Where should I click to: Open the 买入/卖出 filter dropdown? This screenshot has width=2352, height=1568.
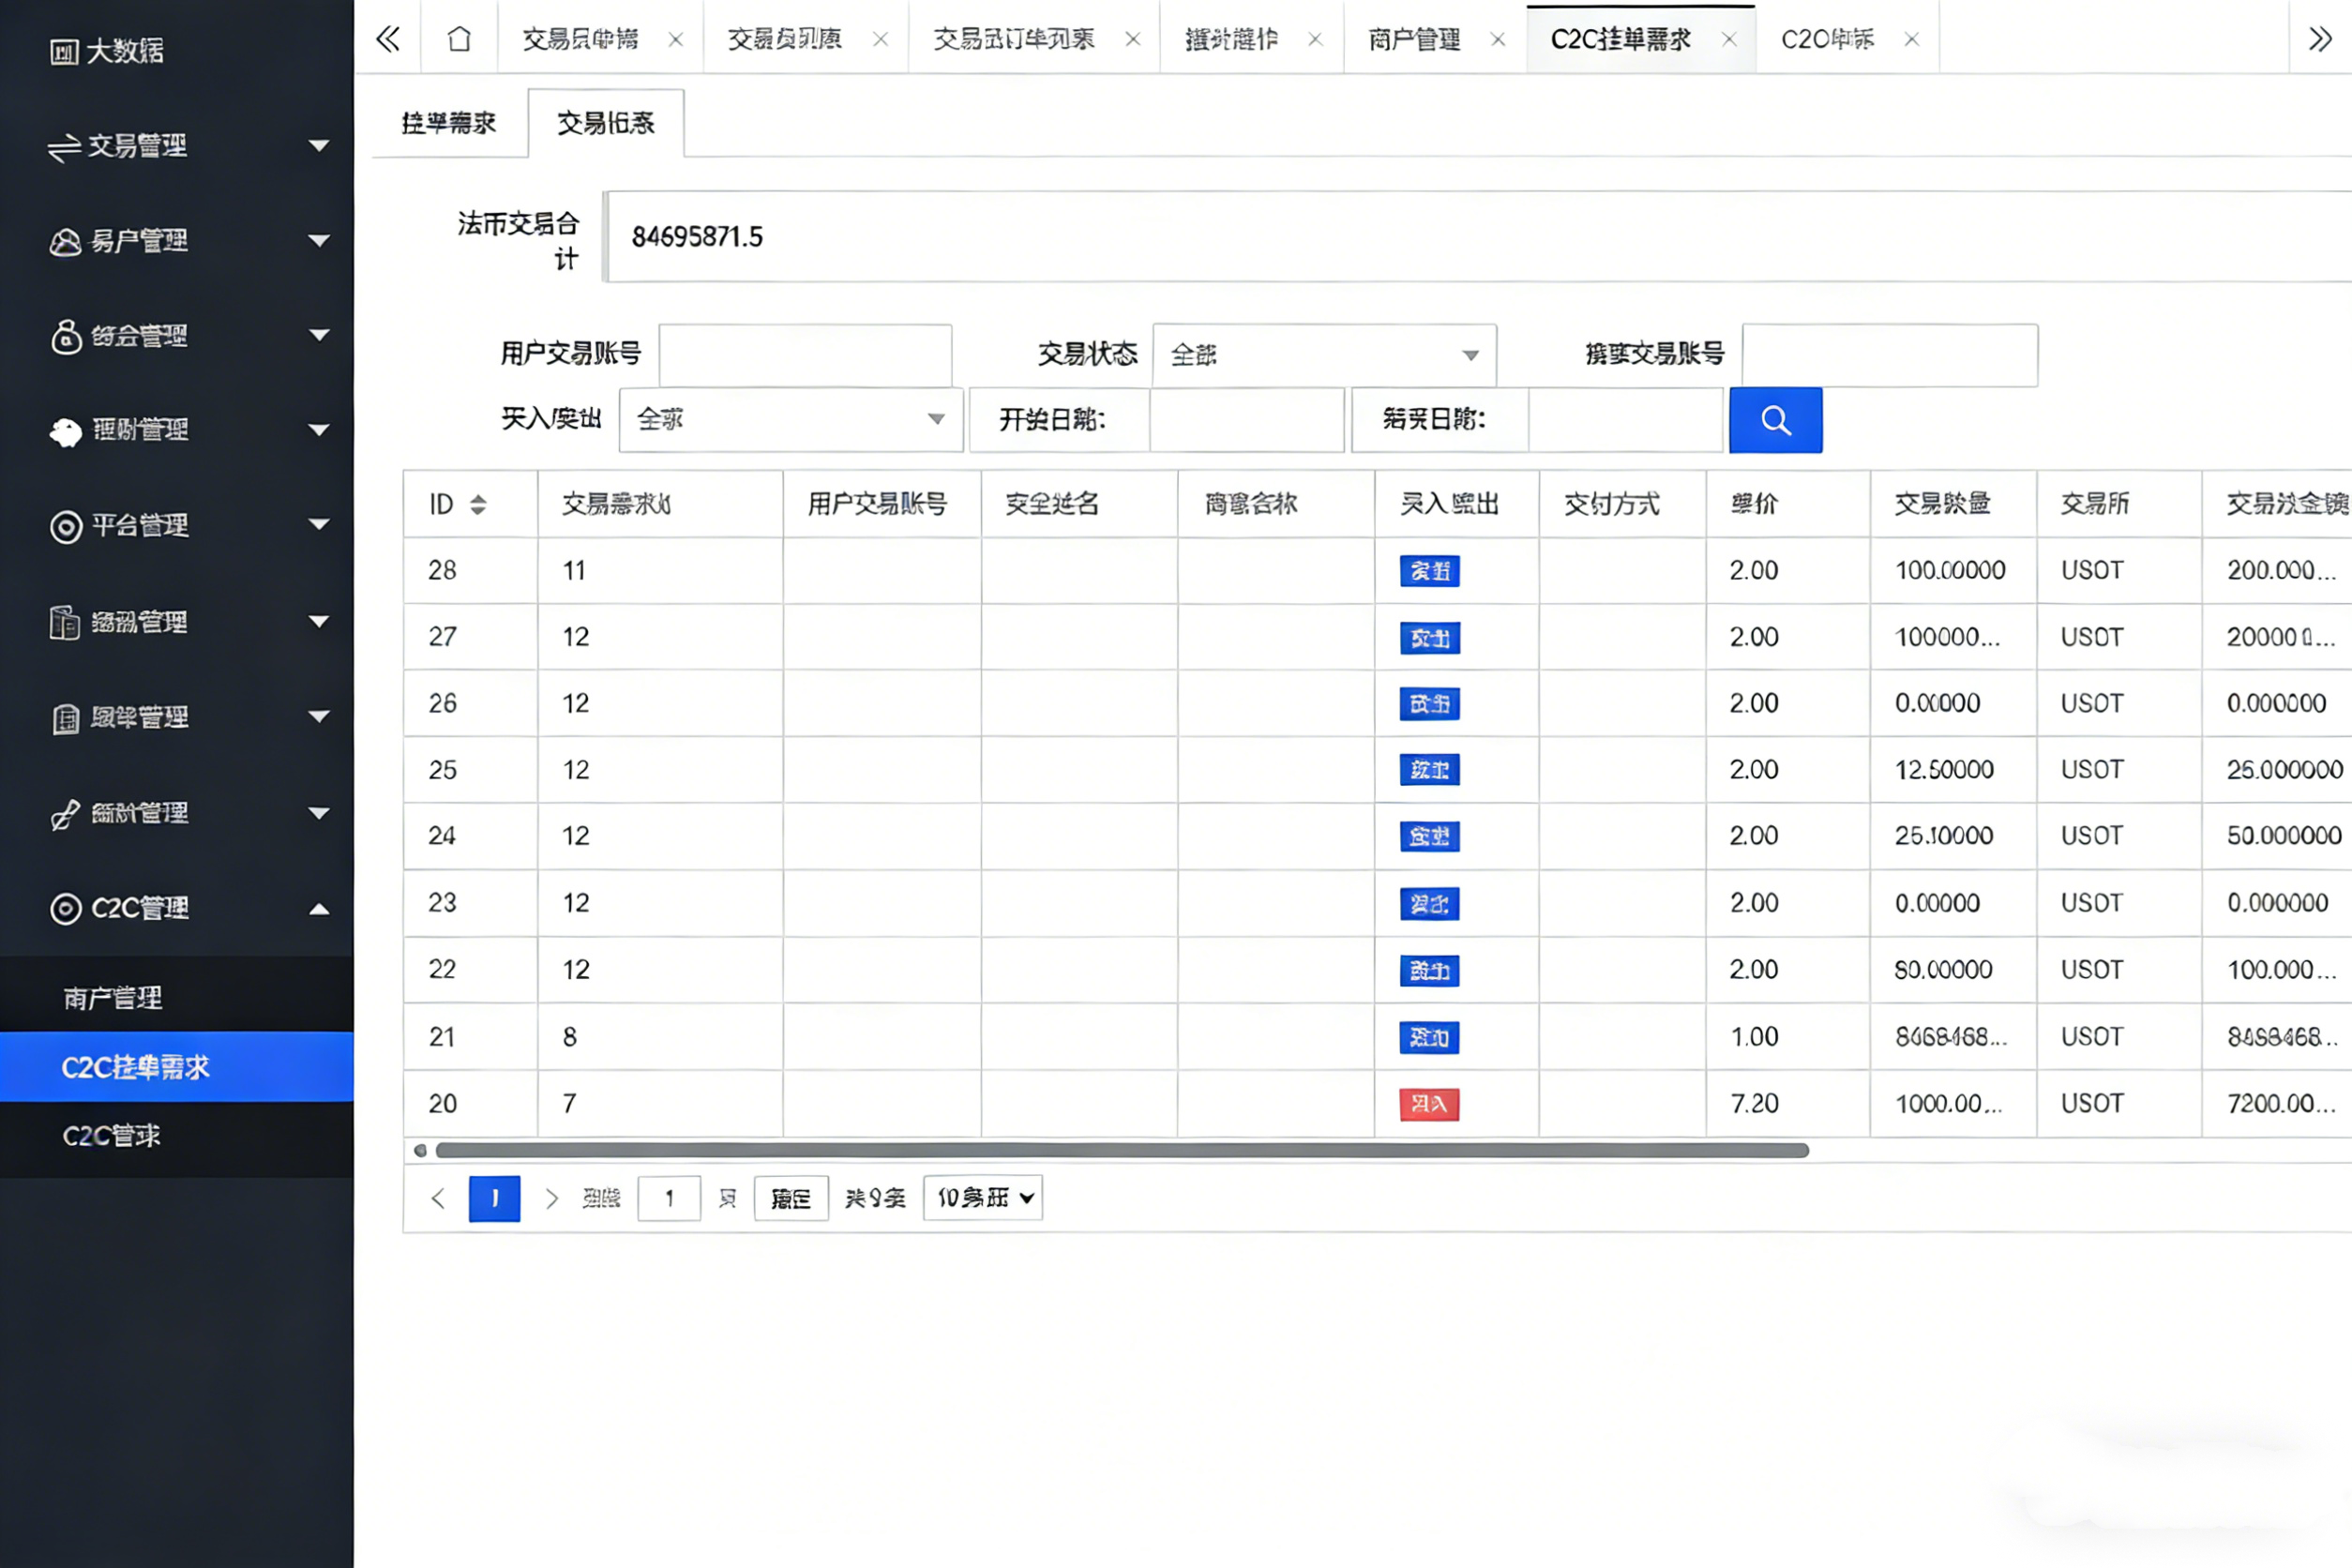click(790, 420)
